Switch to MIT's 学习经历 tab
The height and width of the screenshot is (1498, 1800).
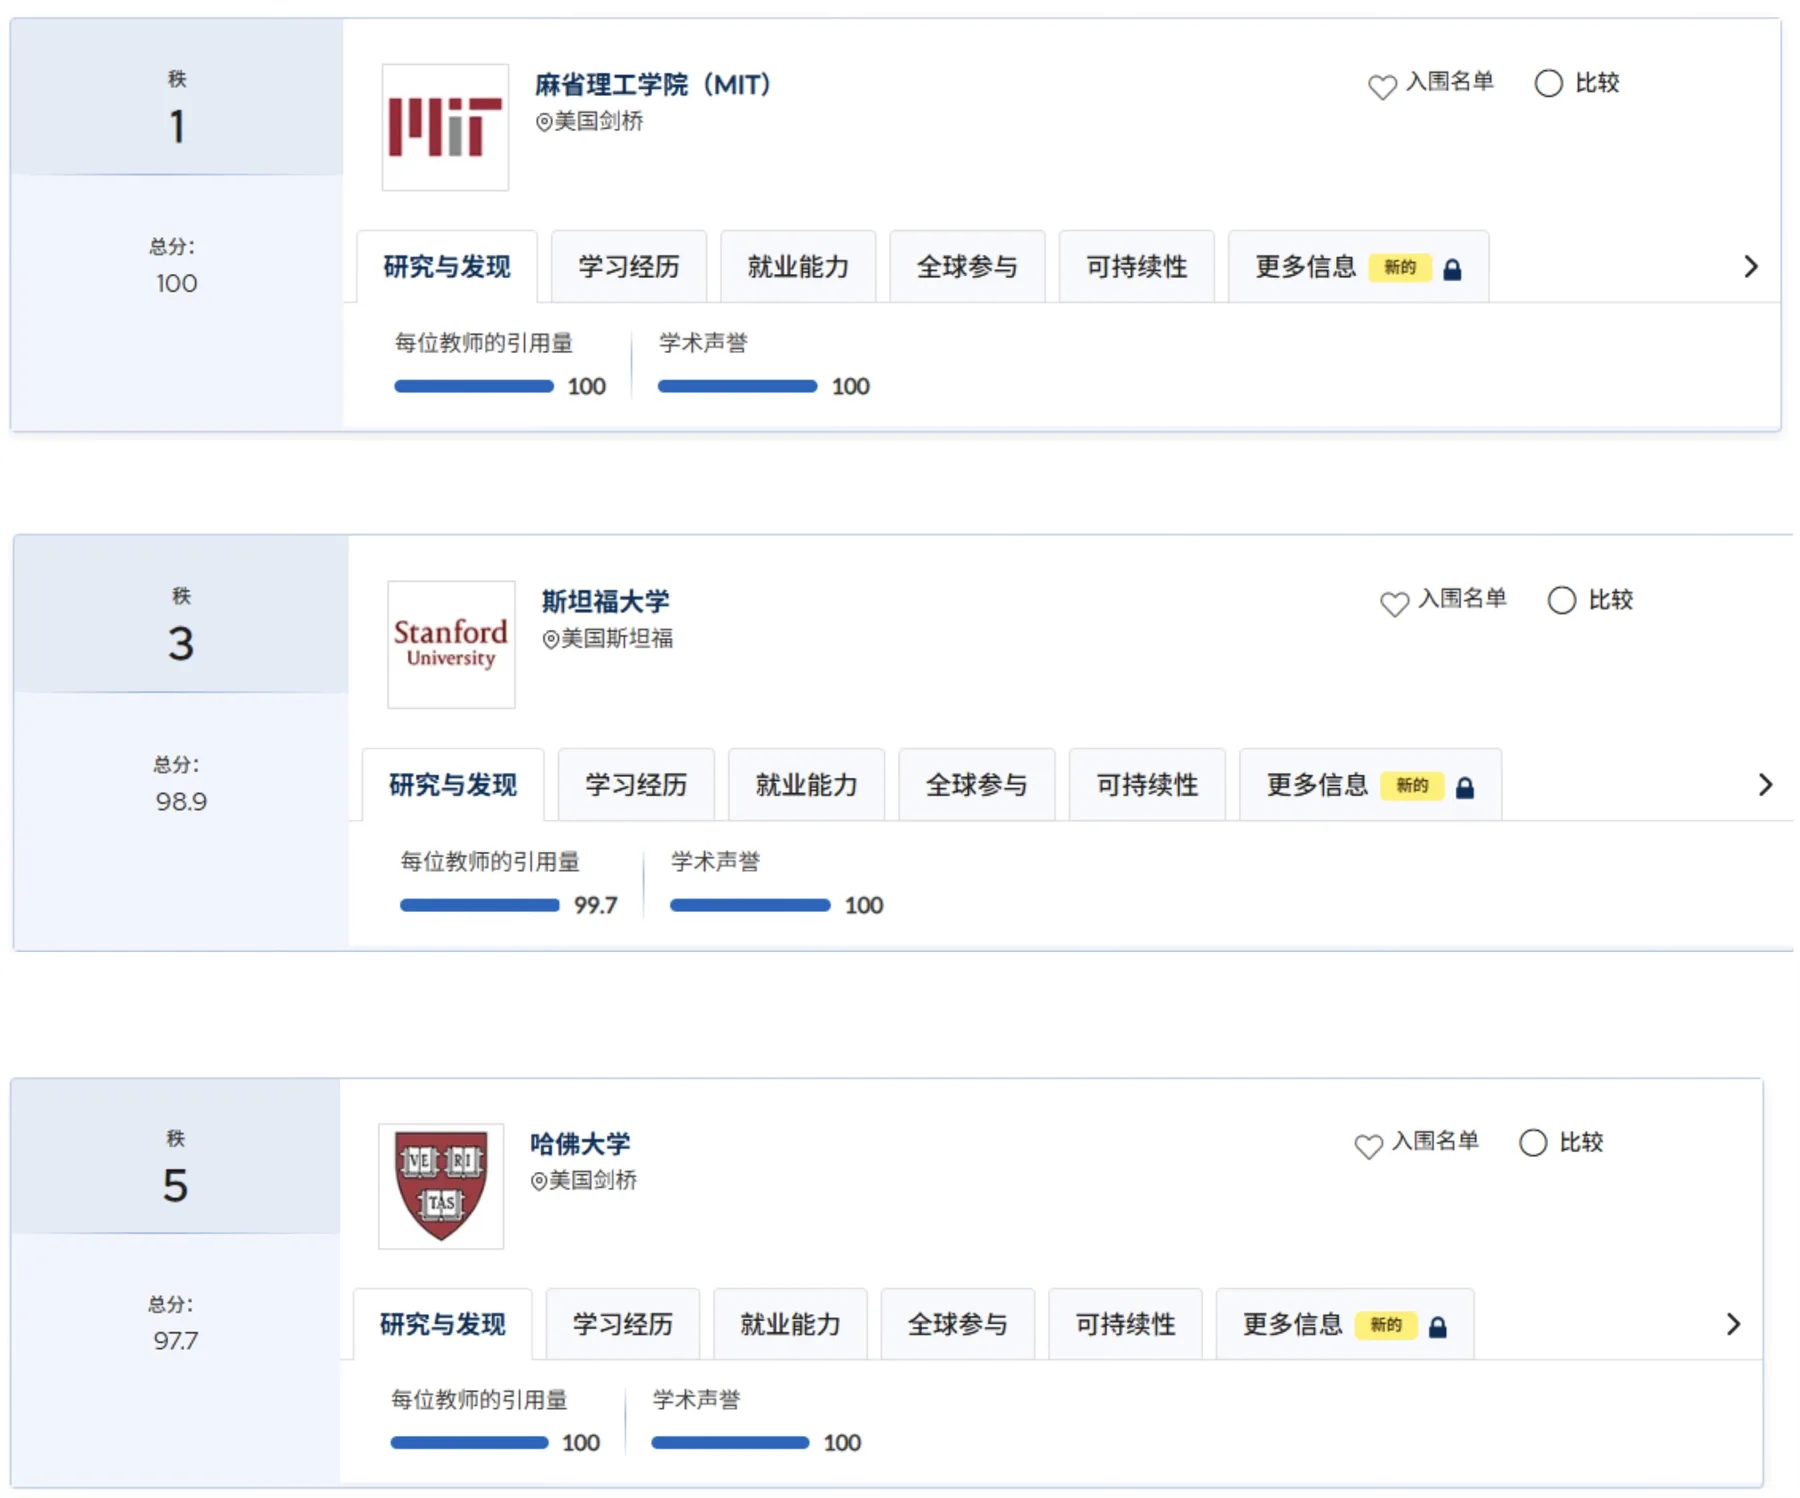click(x=629, y=266)
